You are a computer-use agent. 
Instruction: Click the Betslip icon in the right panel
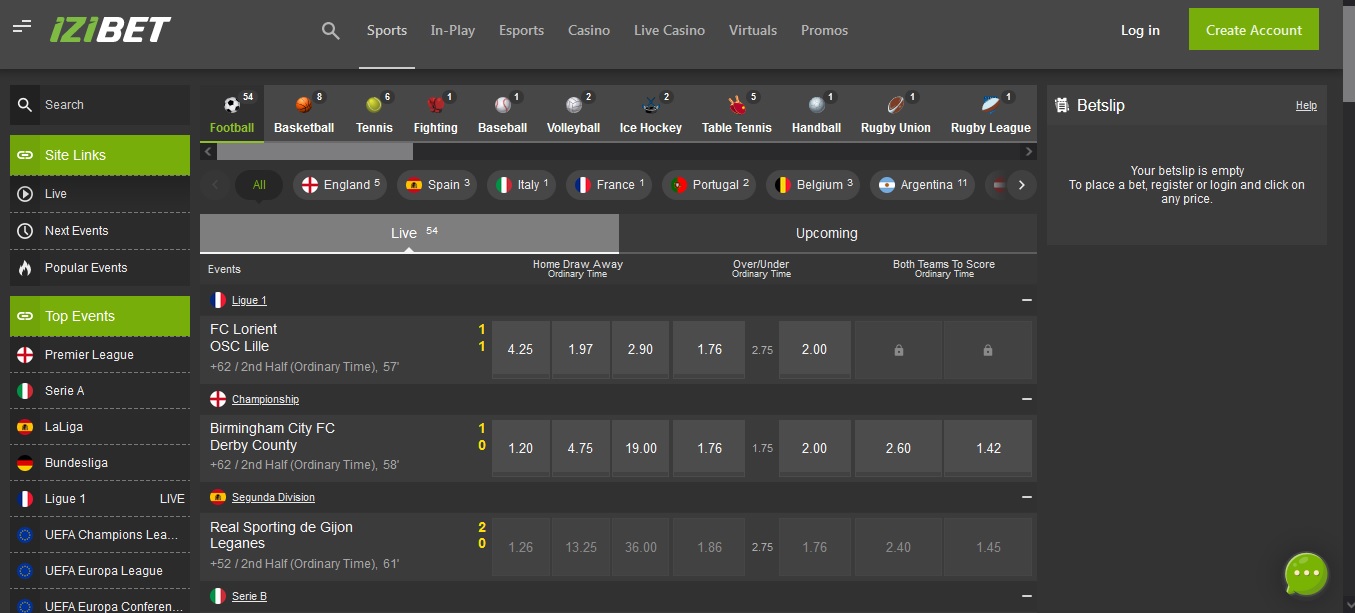click(1062, 105)
